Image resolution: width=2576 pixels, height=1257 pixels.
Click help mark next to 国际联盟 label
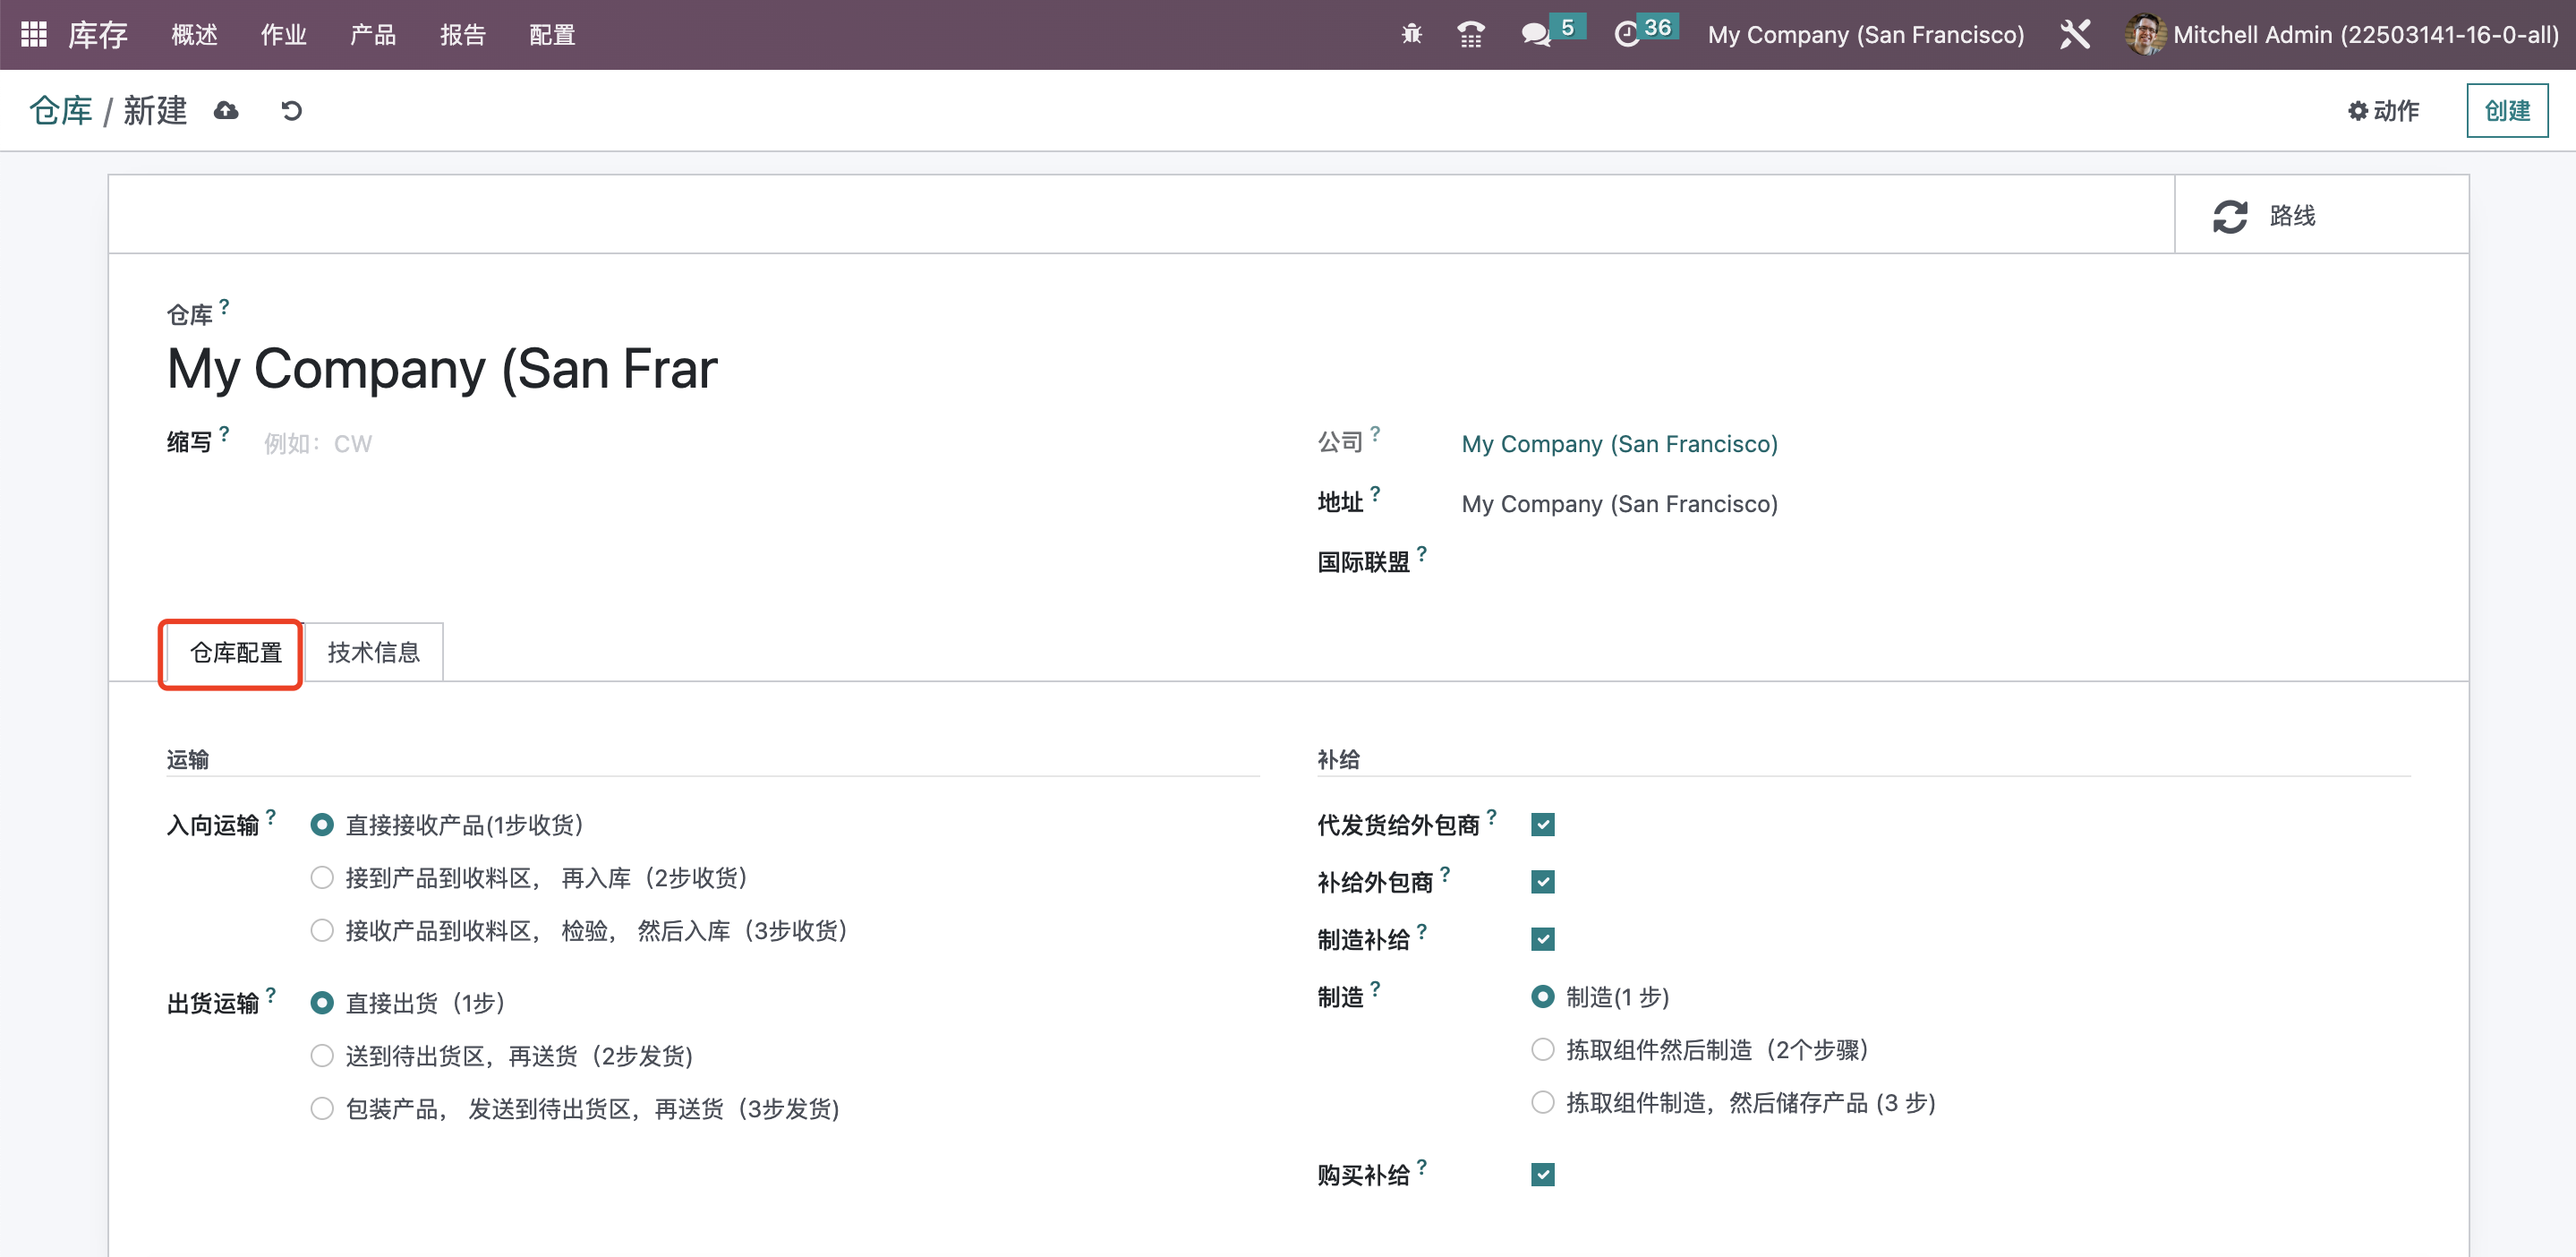point(1421,553)
